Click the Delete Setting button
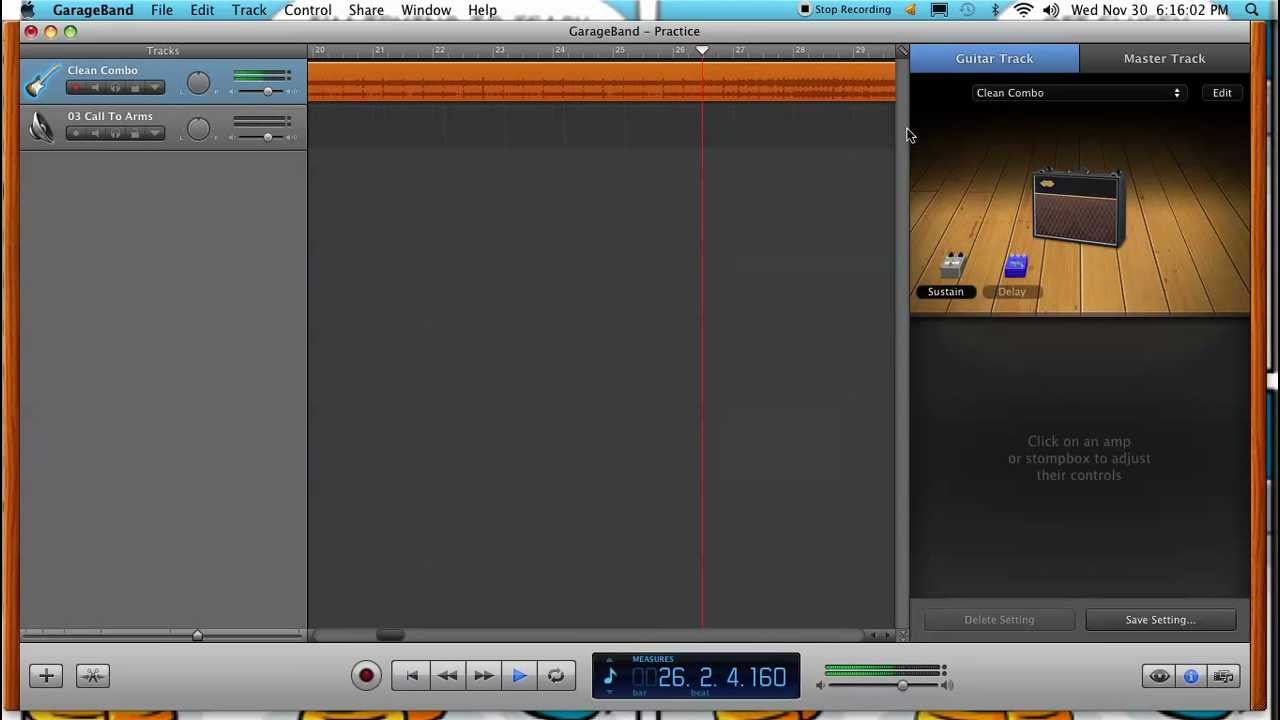This screenshot has height=720, width=1280. [x=999, y=620]
